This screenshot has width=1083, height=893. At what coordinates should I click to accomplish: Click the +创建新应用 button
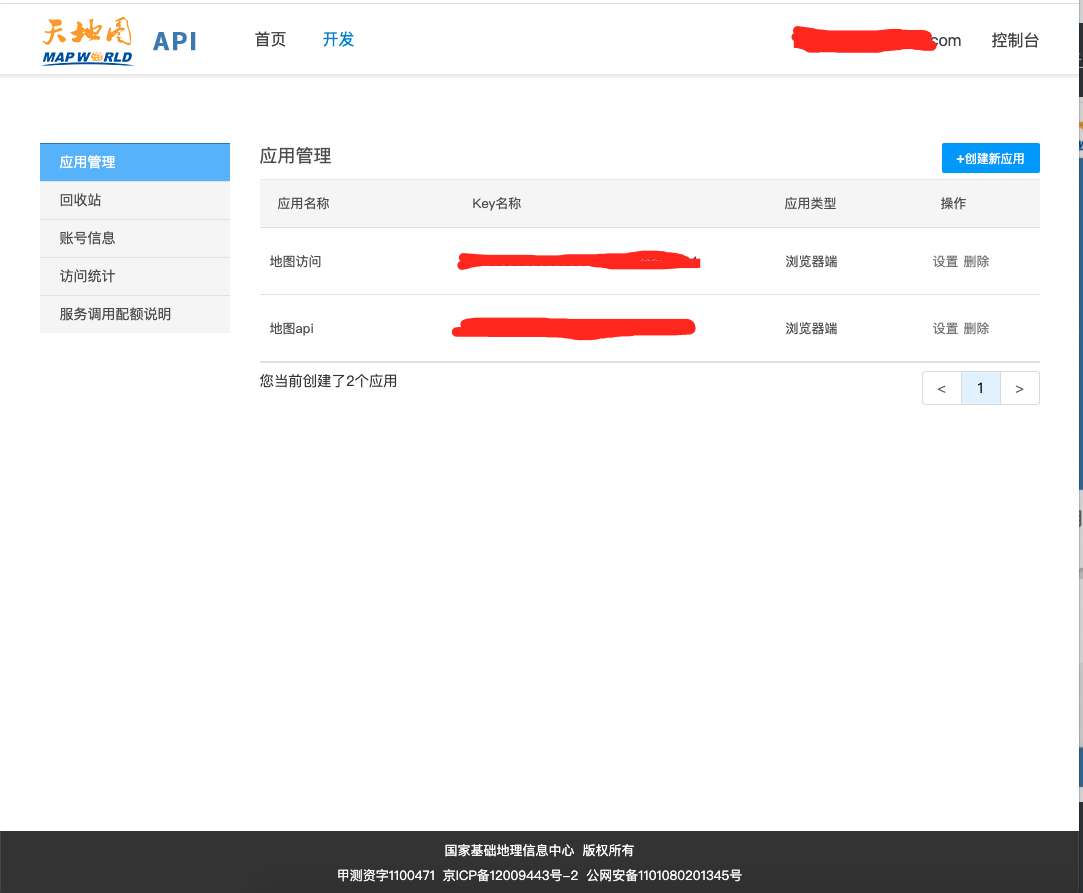990,158
